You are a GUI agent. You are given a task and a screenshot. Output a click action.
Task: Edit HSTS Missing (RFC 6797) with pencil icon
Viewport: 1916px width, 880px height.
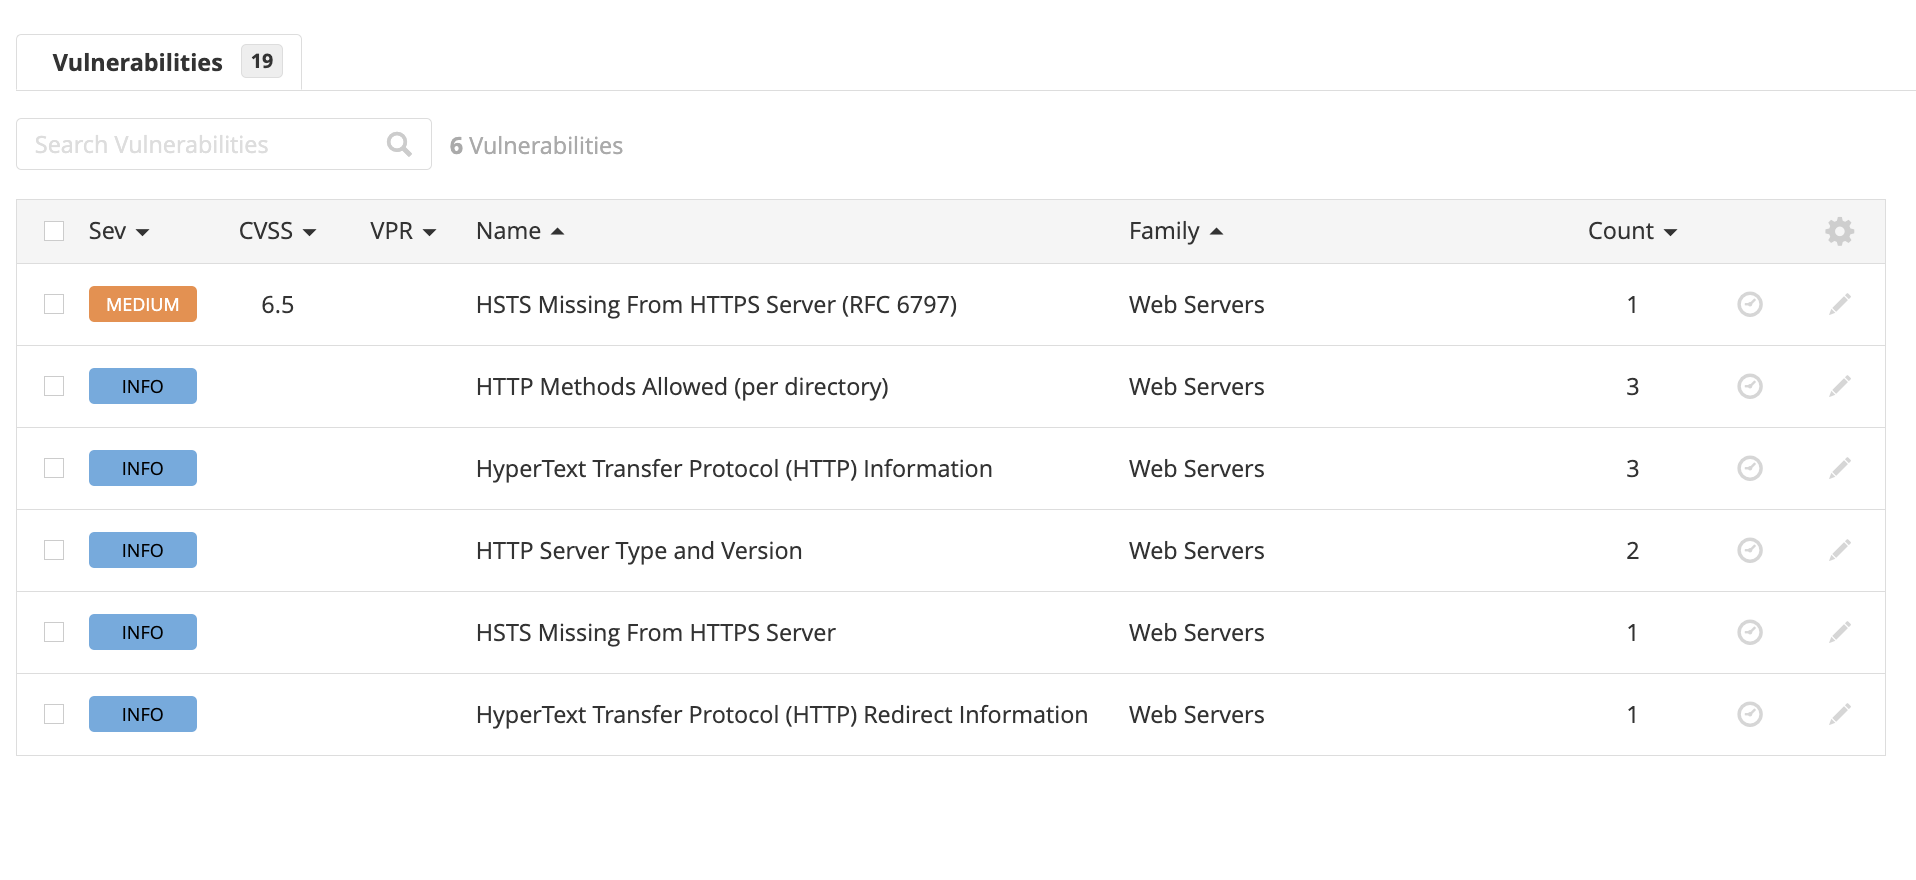pyautogui.click(x=1839, y=305)
